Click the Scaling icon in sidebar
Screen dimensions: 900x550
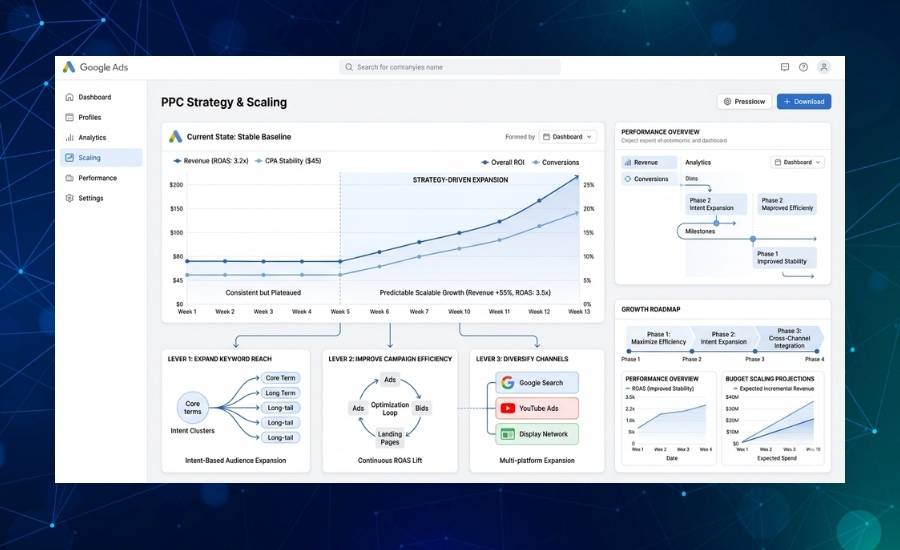[69, 157]
